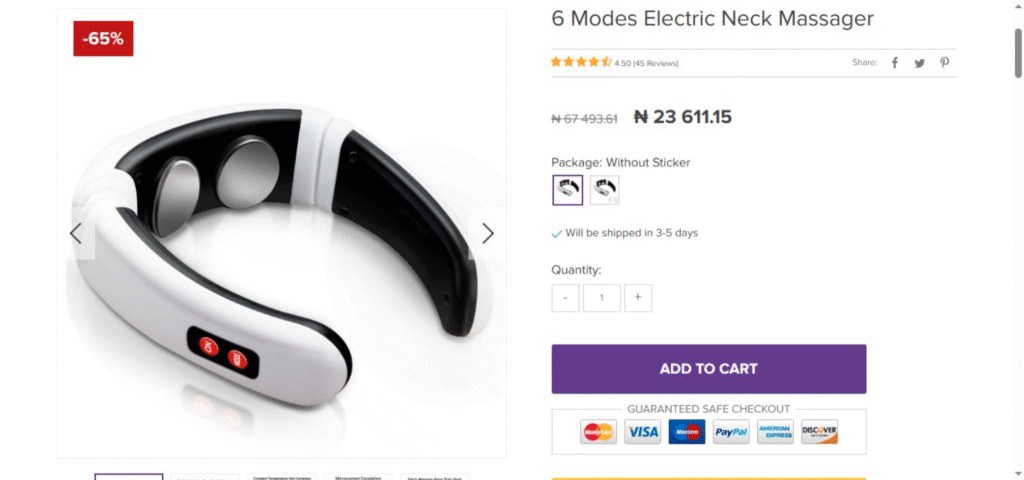Select the second package option swatch

coord(604,190)
